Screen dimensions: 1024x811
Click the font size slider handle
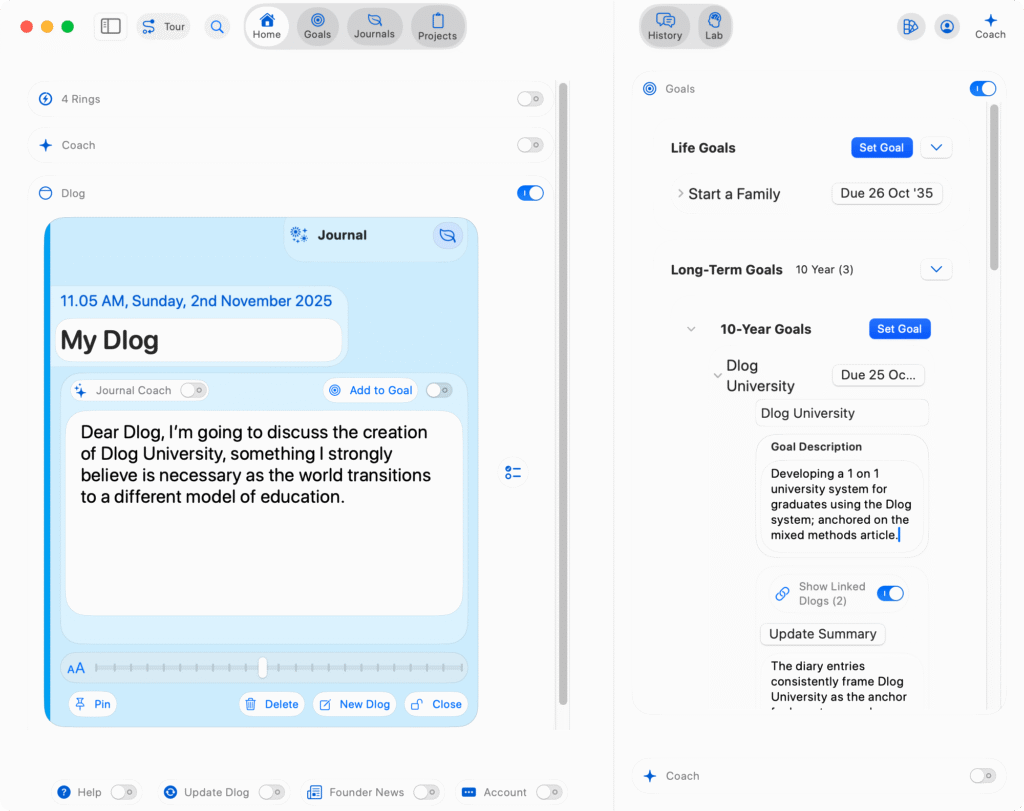(262, 667)
